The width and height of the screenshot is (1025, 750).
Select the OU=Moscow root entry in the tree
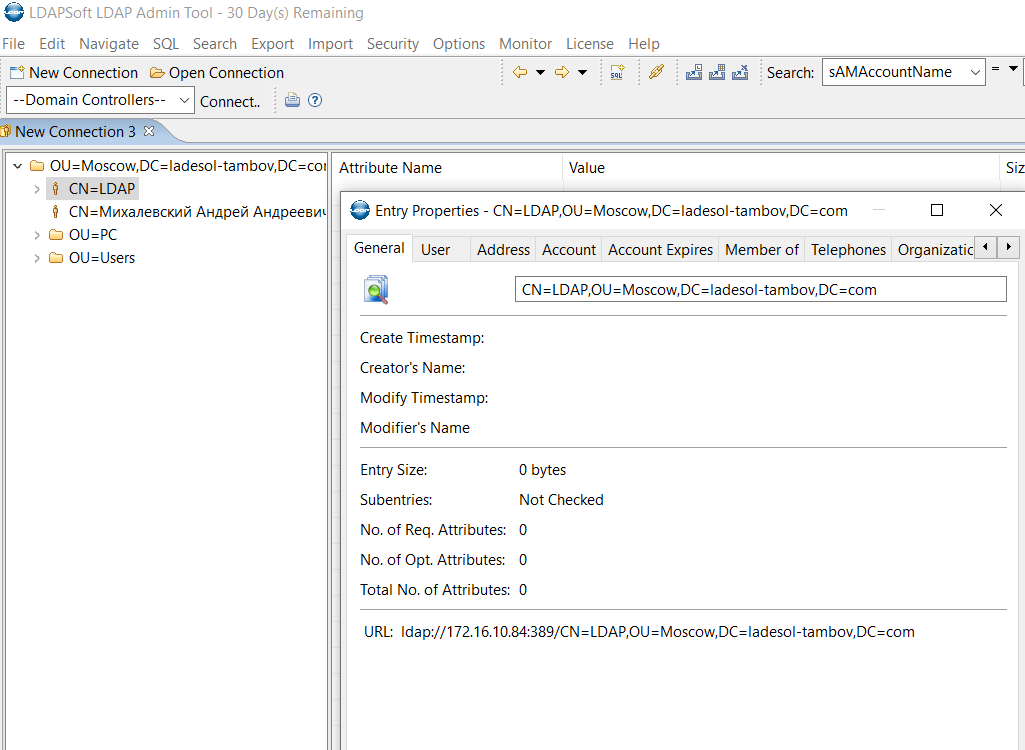[188, 166]
